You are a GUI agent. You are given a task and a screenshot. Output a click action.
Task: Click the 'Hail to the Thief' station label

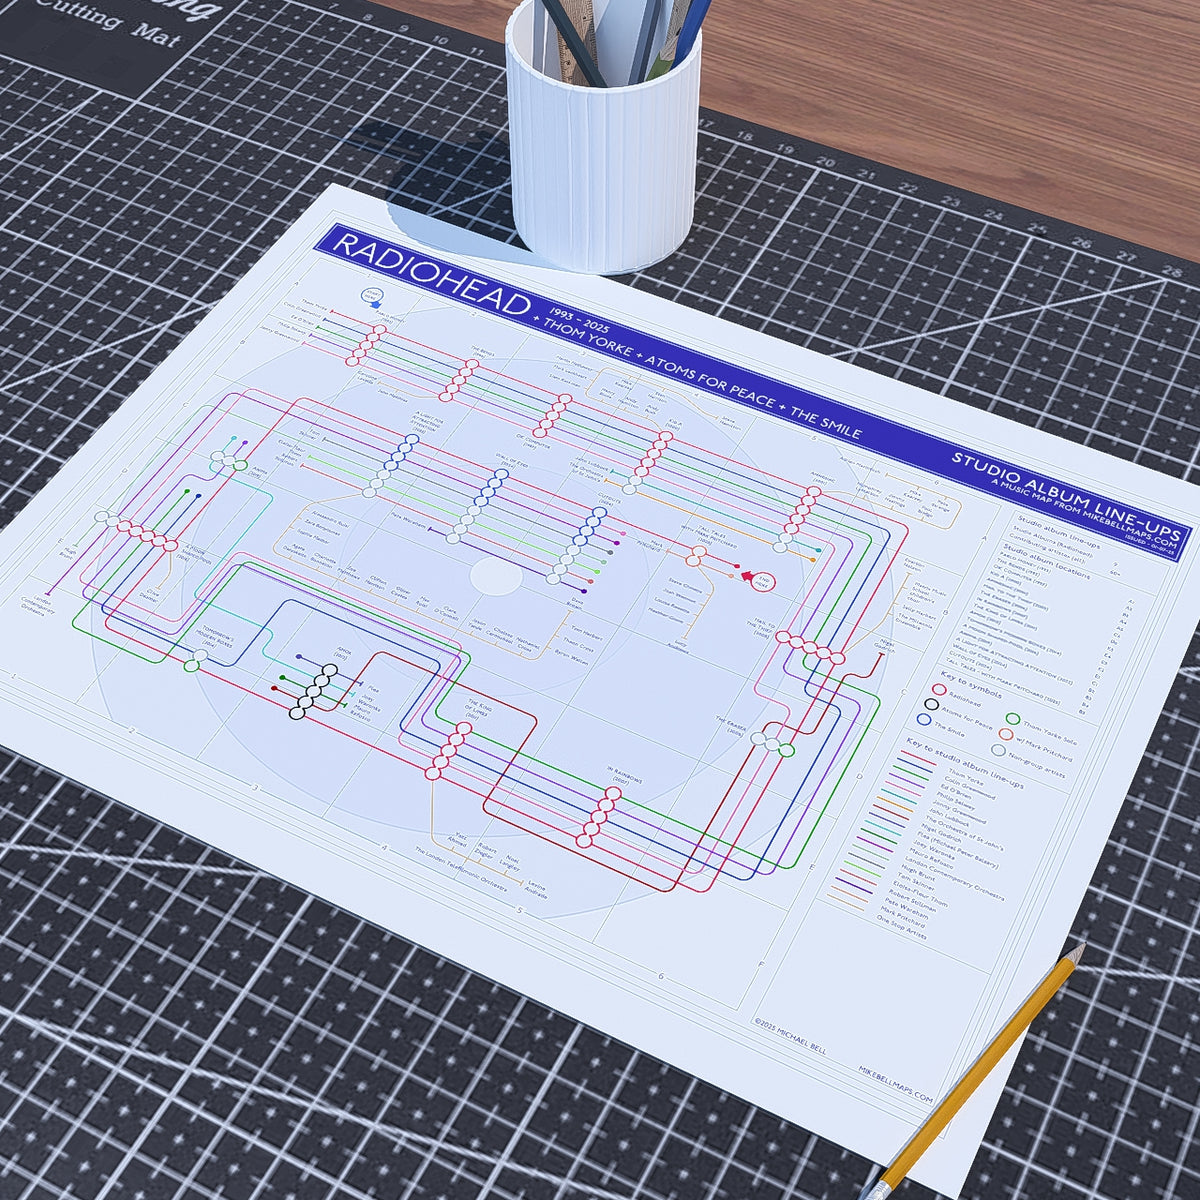(x=761, y=627)
